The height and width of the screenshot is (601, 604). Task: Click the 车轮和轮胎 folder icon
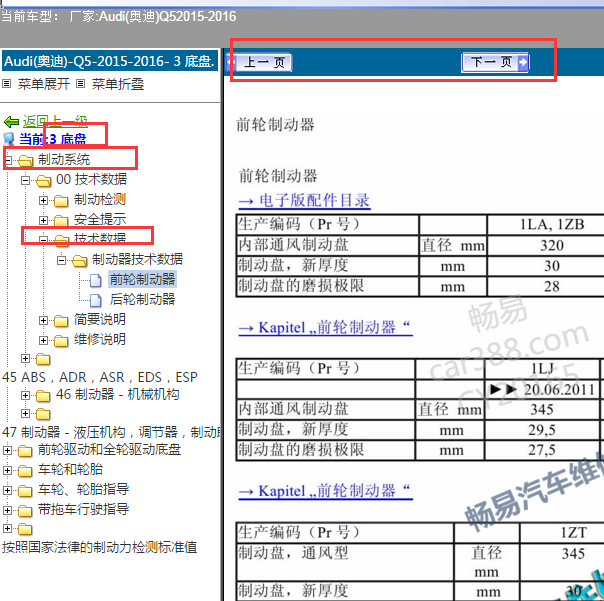[x=25, y=470]
